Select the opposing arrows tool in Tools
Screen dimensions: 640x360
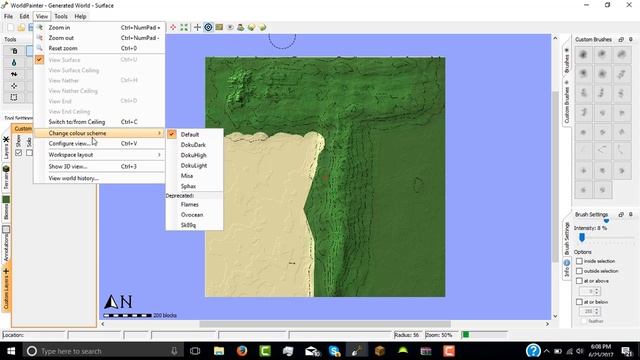point(14,74)
